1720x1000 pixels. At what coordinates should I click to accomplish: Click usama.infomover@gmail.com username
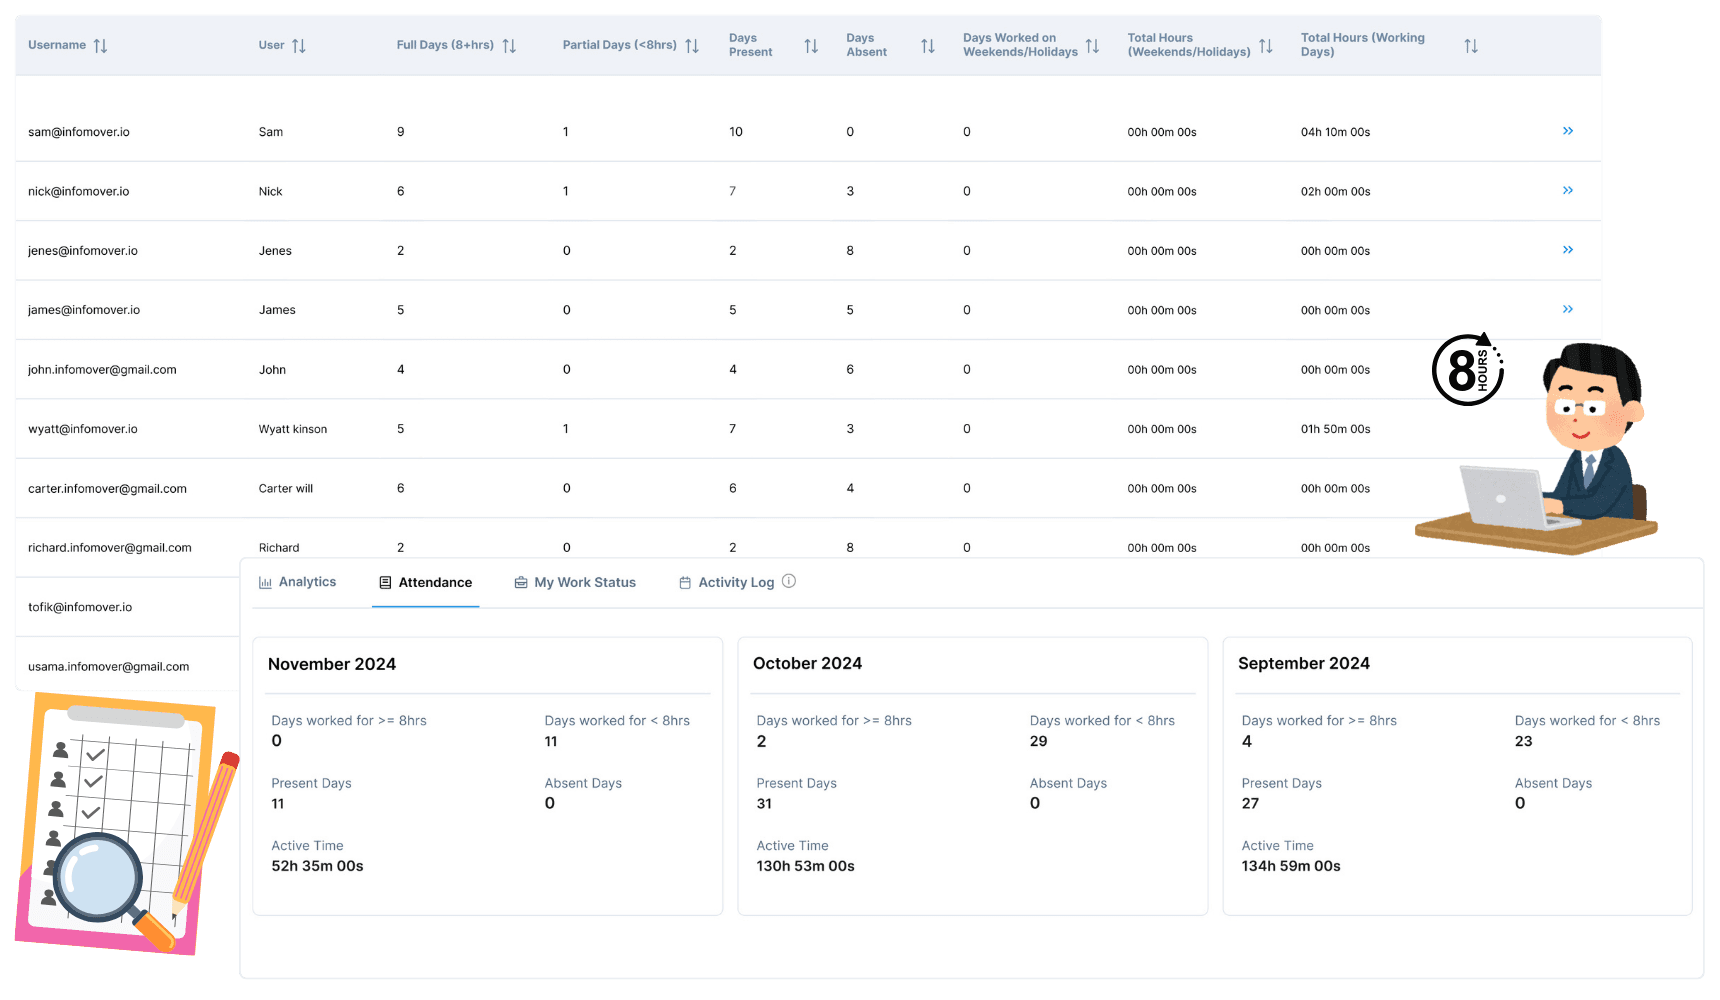[109, 667]
